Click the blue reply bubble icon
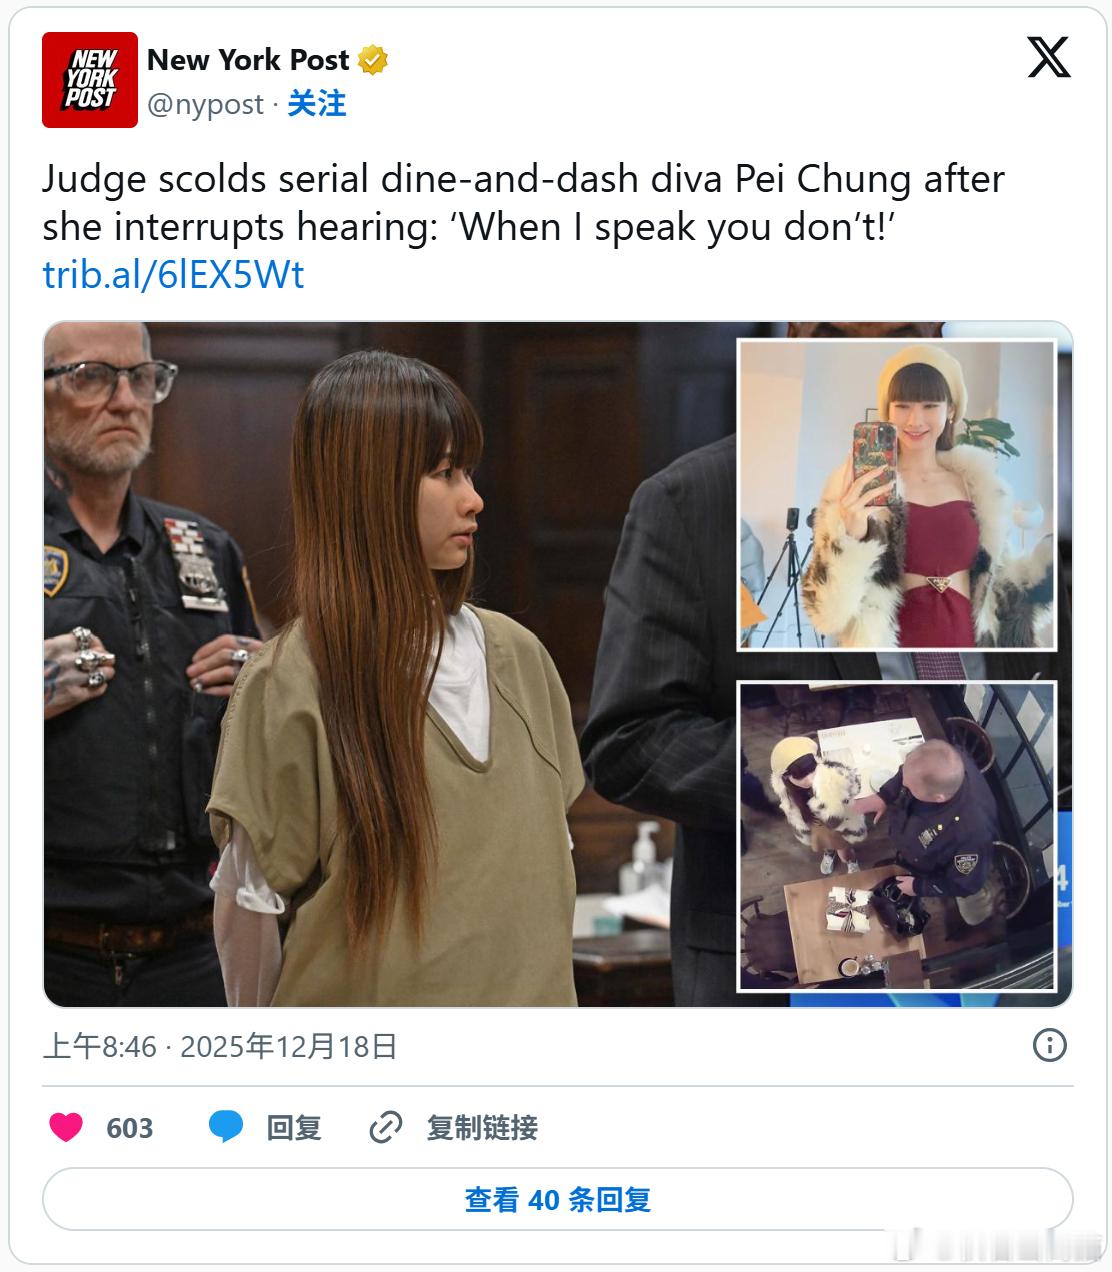The width and height of the screenshot is (1112, 1272). pyautogui.click(x=226, y=1127)
